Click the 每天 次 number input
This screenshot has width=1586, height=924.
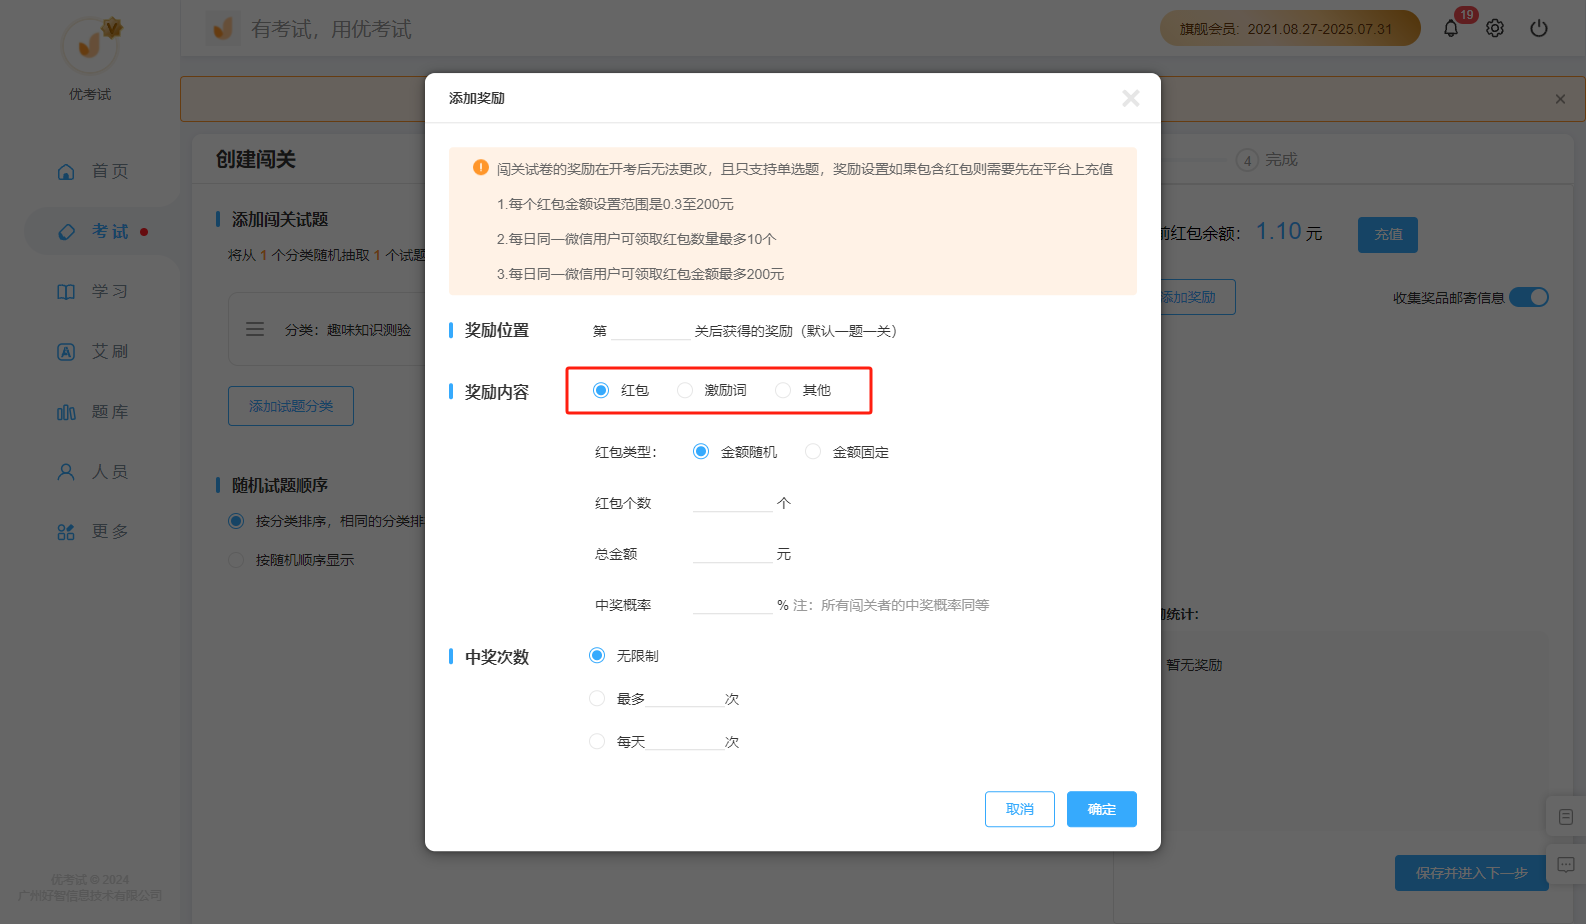tap(685, 741)
